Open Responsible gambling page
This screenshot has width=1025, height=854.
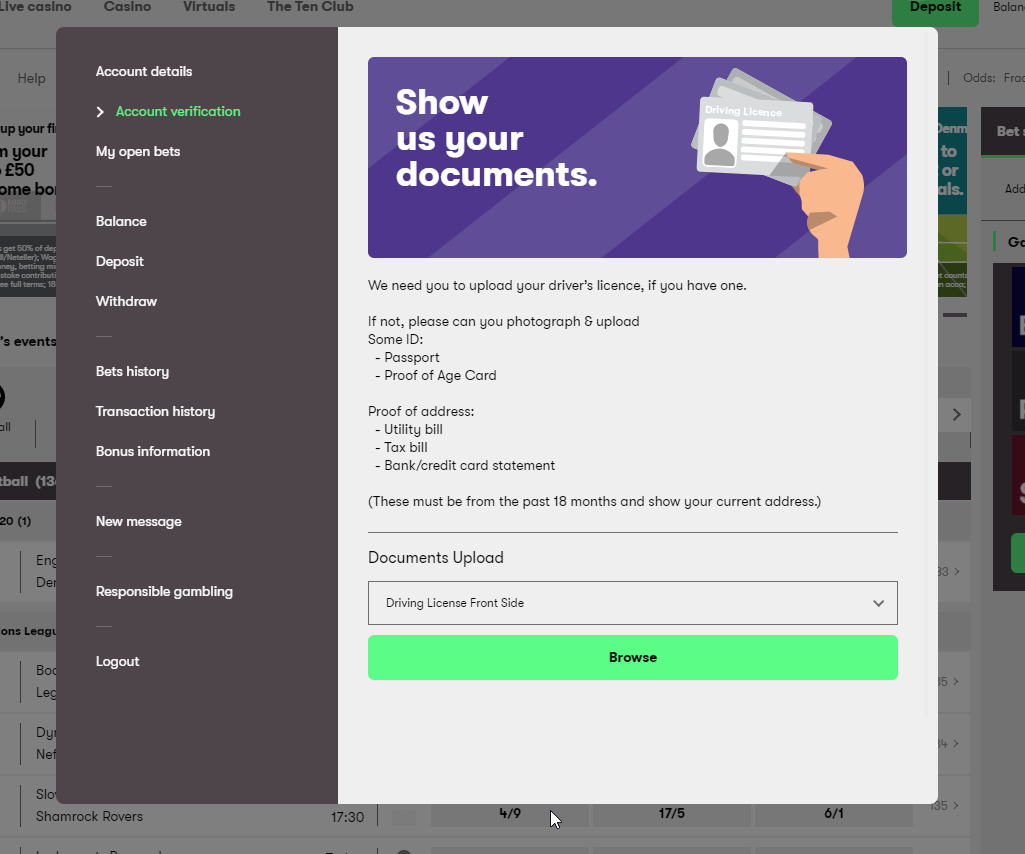click(x=164, y=592)
